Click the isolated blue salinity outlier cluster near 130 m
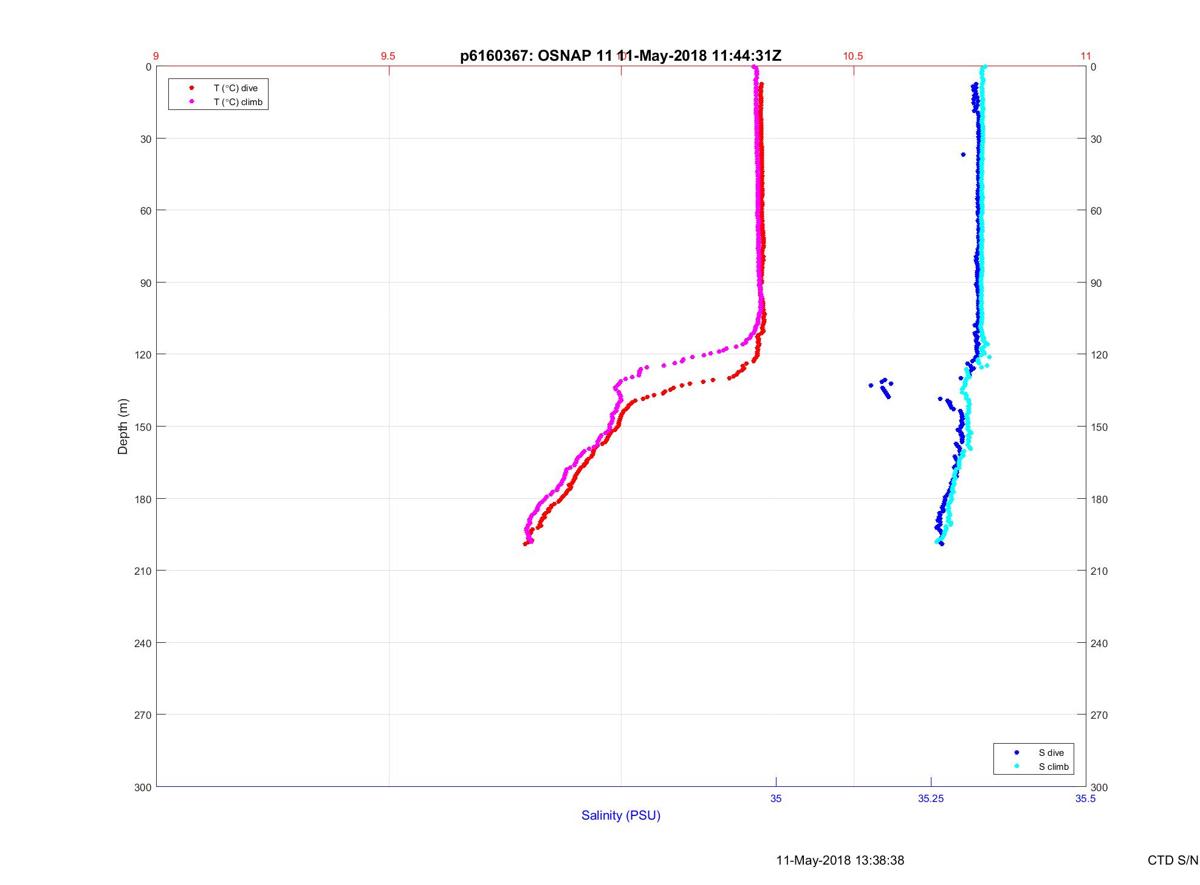The width and height of the screenshot is (1200, 885). (882, 388)
